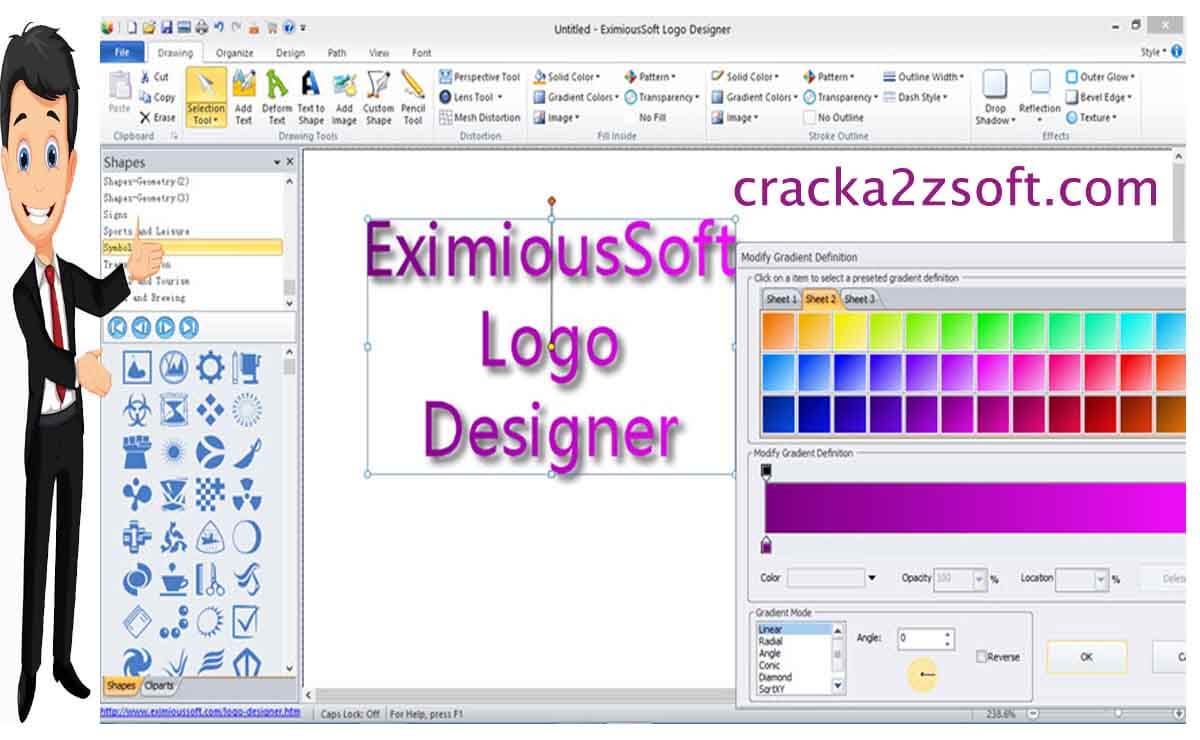Activate the Deform Text tool
The height and width of the screenshot is (740, 1200).
tap(277, 98)
